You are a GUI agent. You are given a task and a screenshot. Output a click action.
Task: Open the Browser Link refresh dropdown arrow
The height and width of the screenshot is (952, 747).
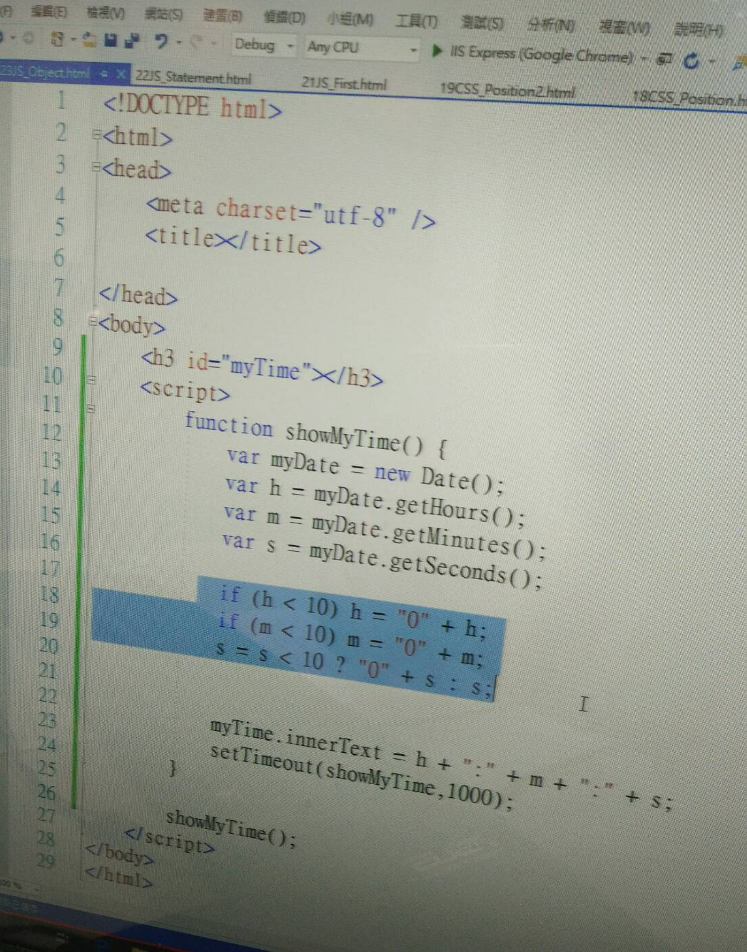[712, 61]
